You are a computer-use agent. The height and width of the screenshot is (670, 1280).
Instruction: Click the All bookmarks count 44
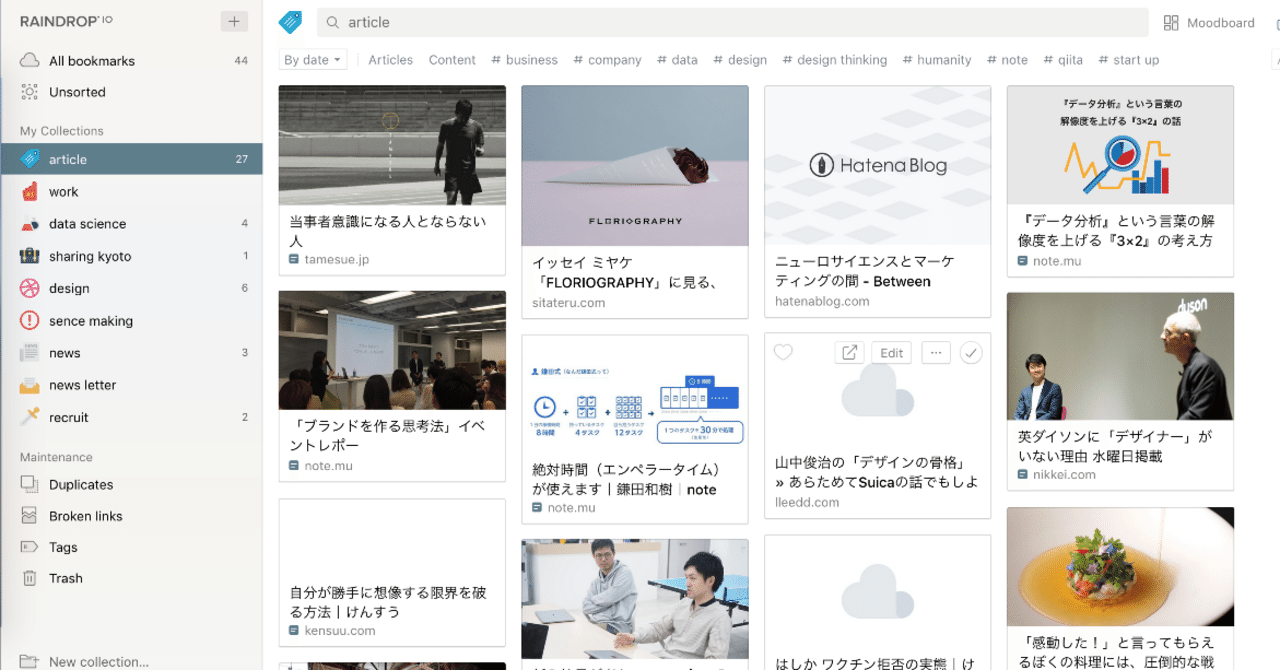click(241, 61)
